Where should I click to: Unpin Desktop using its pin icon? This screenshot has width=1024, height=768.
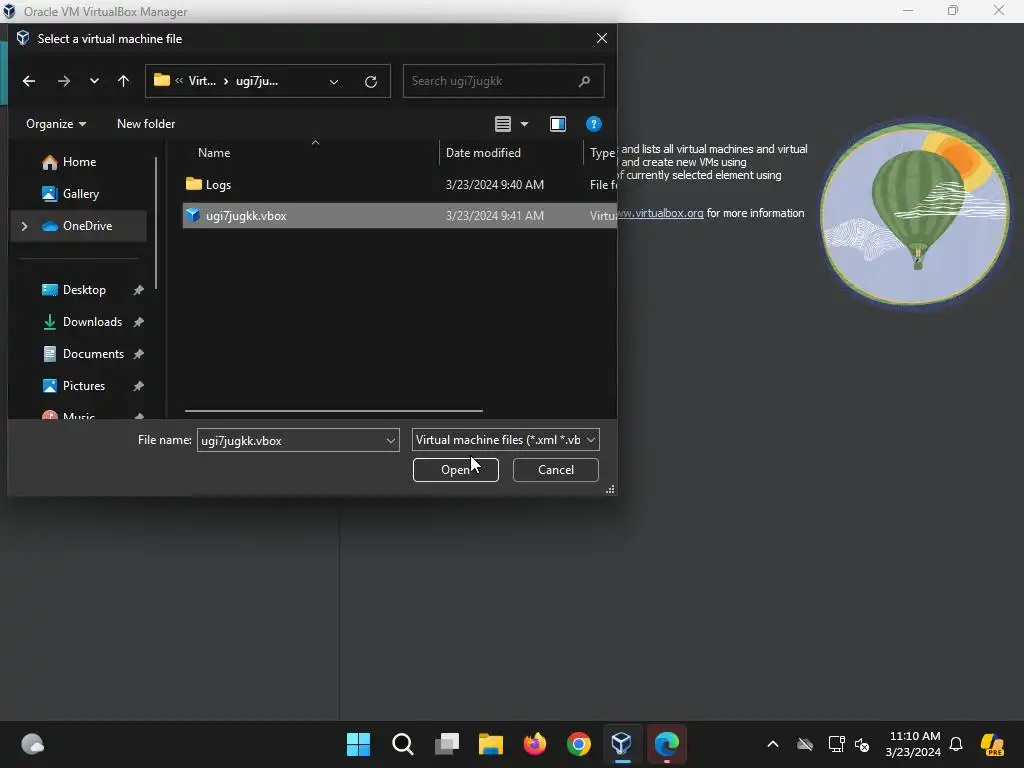[138, 290]
